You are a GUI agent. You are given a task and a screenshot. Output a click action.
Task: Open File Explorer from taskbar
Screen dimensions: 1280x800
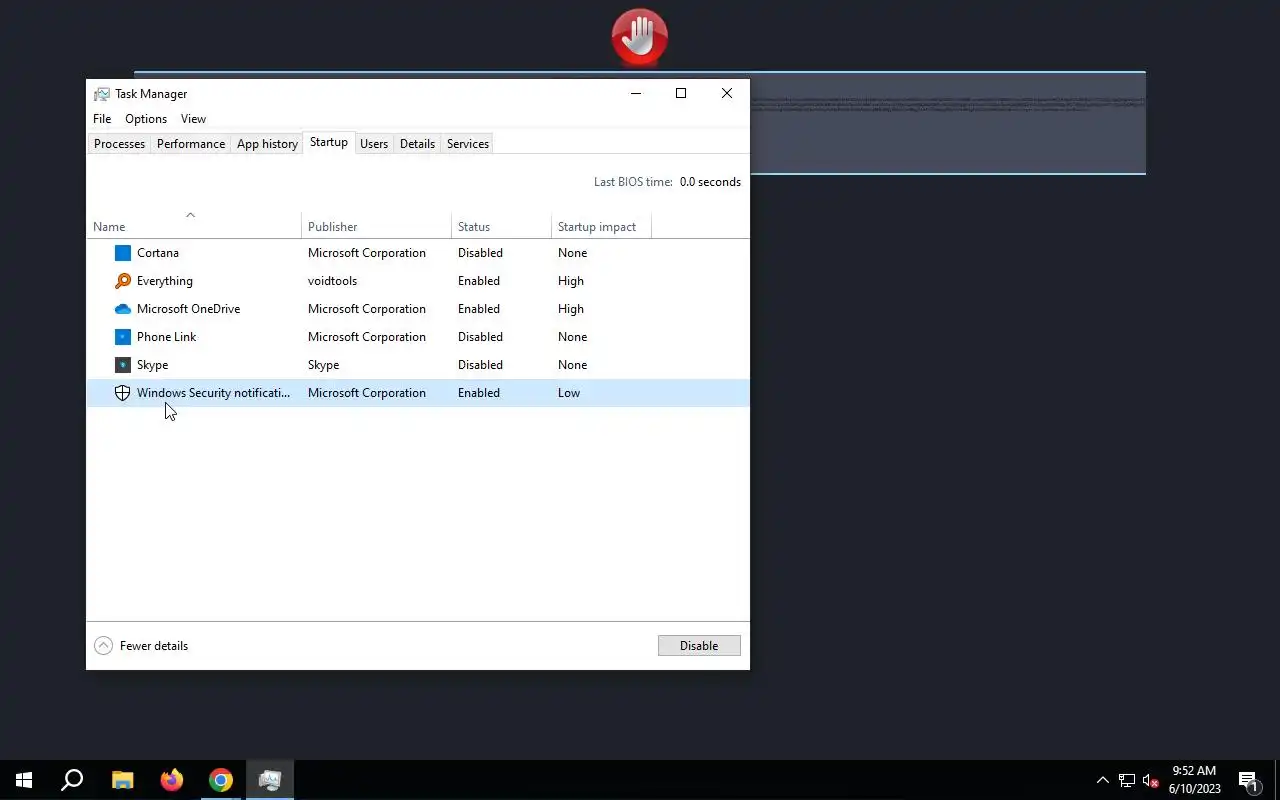point(122,780)
